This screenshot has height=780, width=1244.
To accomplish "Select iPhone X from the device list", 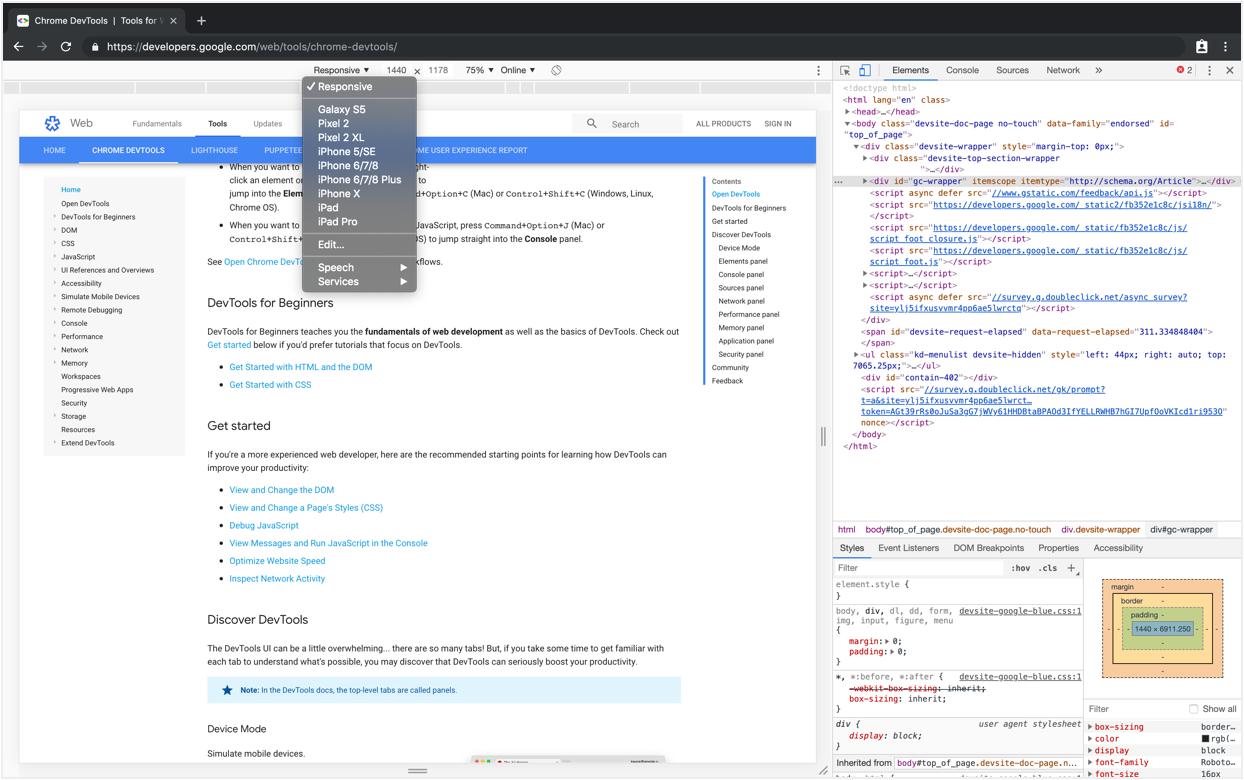I will coord(339,194).
